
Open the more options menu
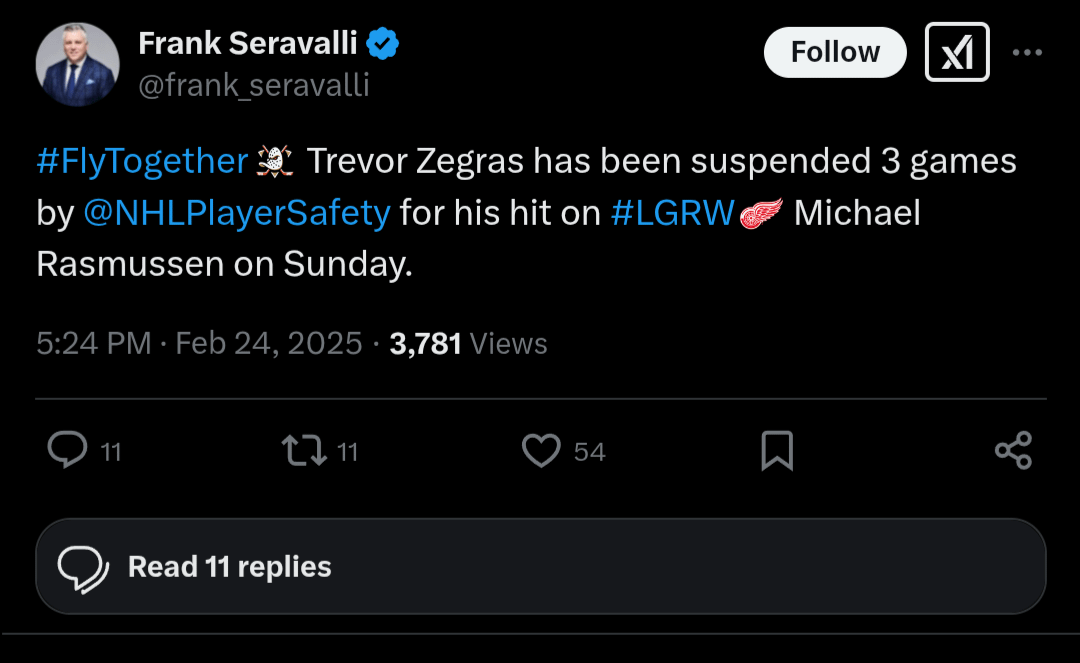[x=1028, y=52]
